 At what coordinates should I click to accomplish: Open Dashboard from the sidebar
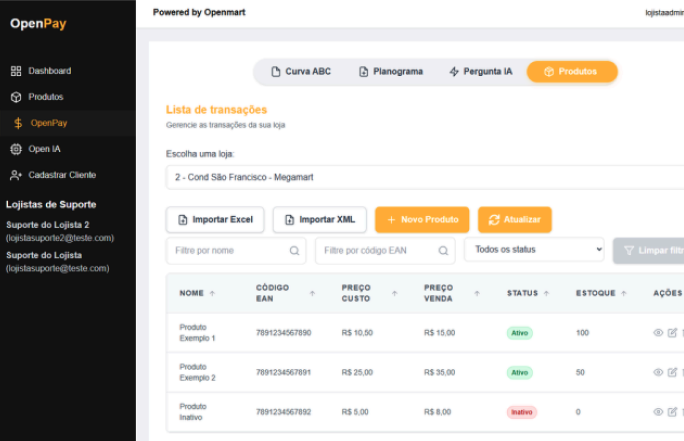[49, 71]
